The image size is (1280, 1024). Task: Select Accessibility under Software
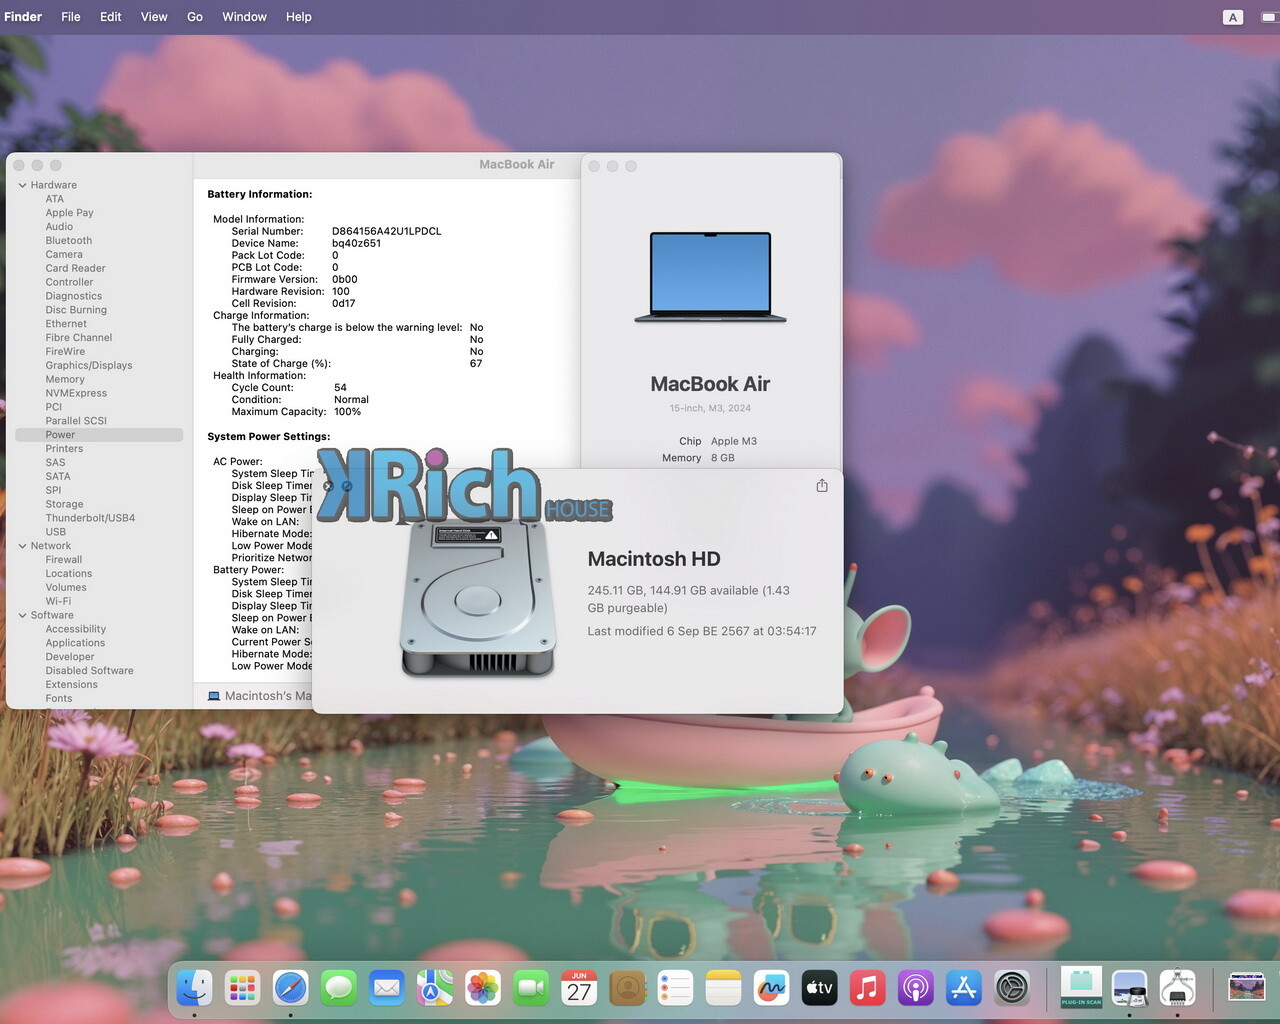(x=75, y=629)
